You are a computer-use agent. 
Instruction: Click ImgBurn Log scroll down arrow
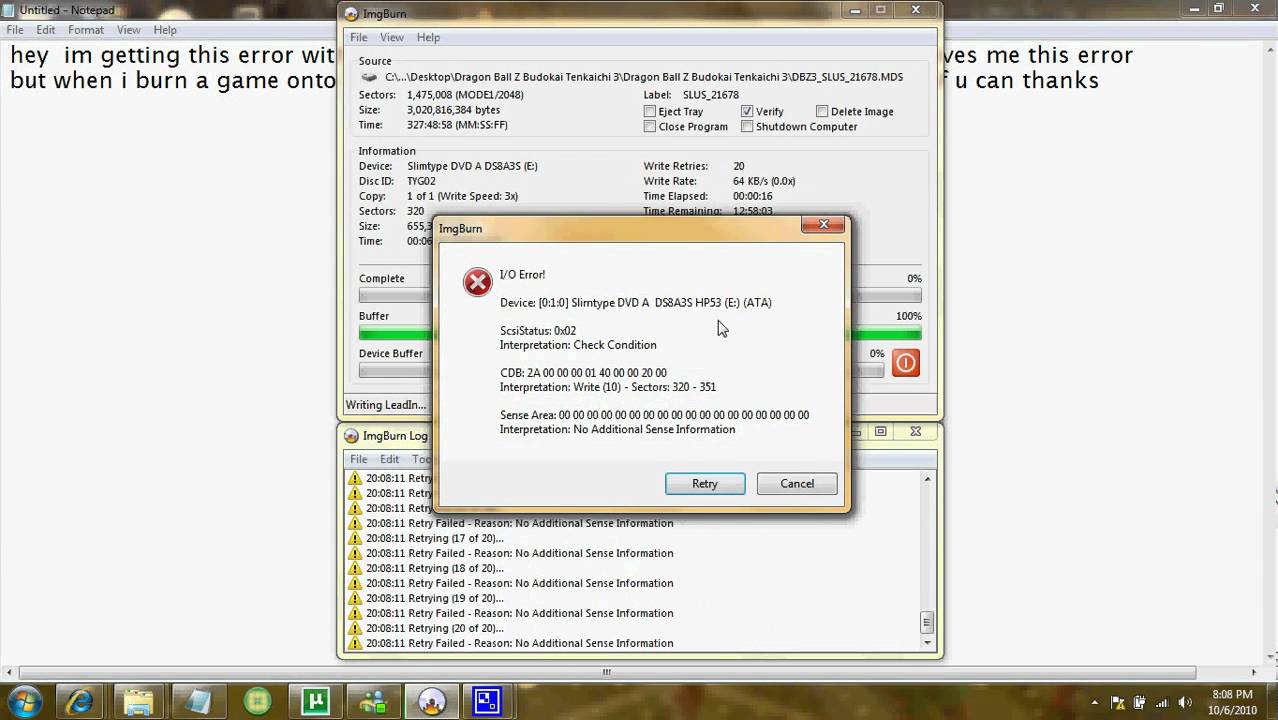[x=927, y=644]
